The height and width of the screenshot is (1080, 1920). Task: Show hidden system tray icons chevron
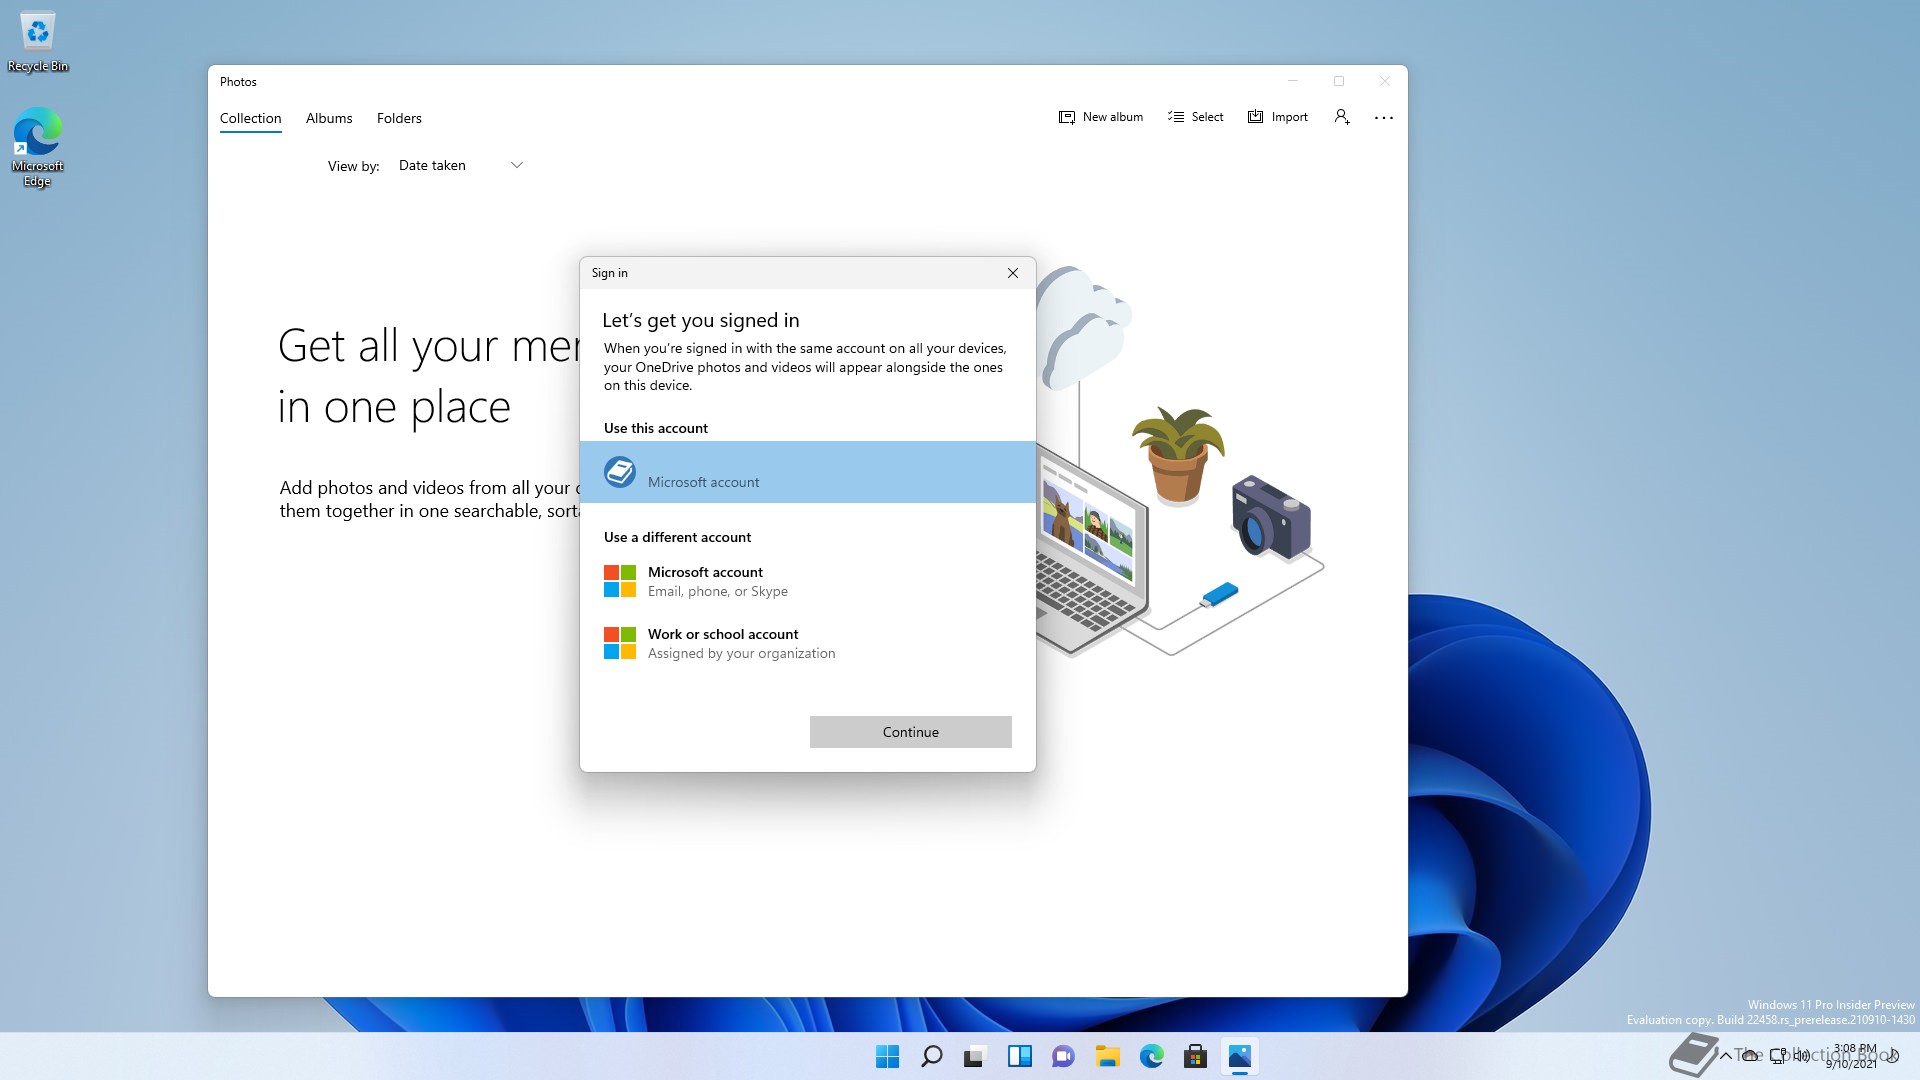click(x=1726, y=1056)
